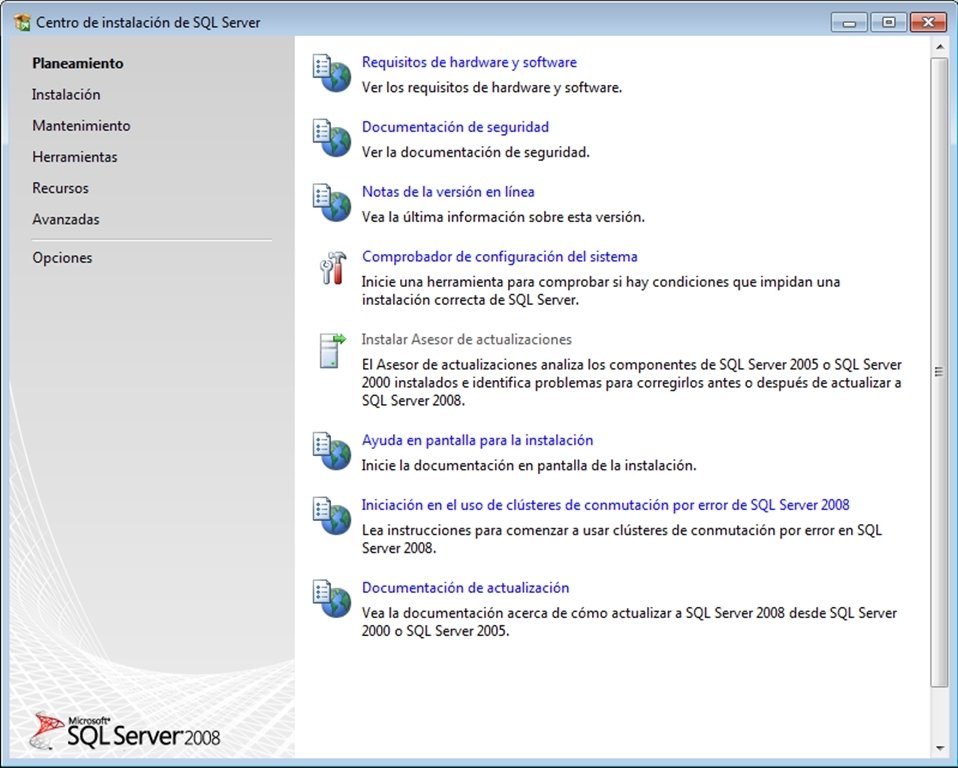958x768 pixels.
Task: Click the description starting 'Inicie una herramienta para comprobar'
Action: click(x=601, y=291)
